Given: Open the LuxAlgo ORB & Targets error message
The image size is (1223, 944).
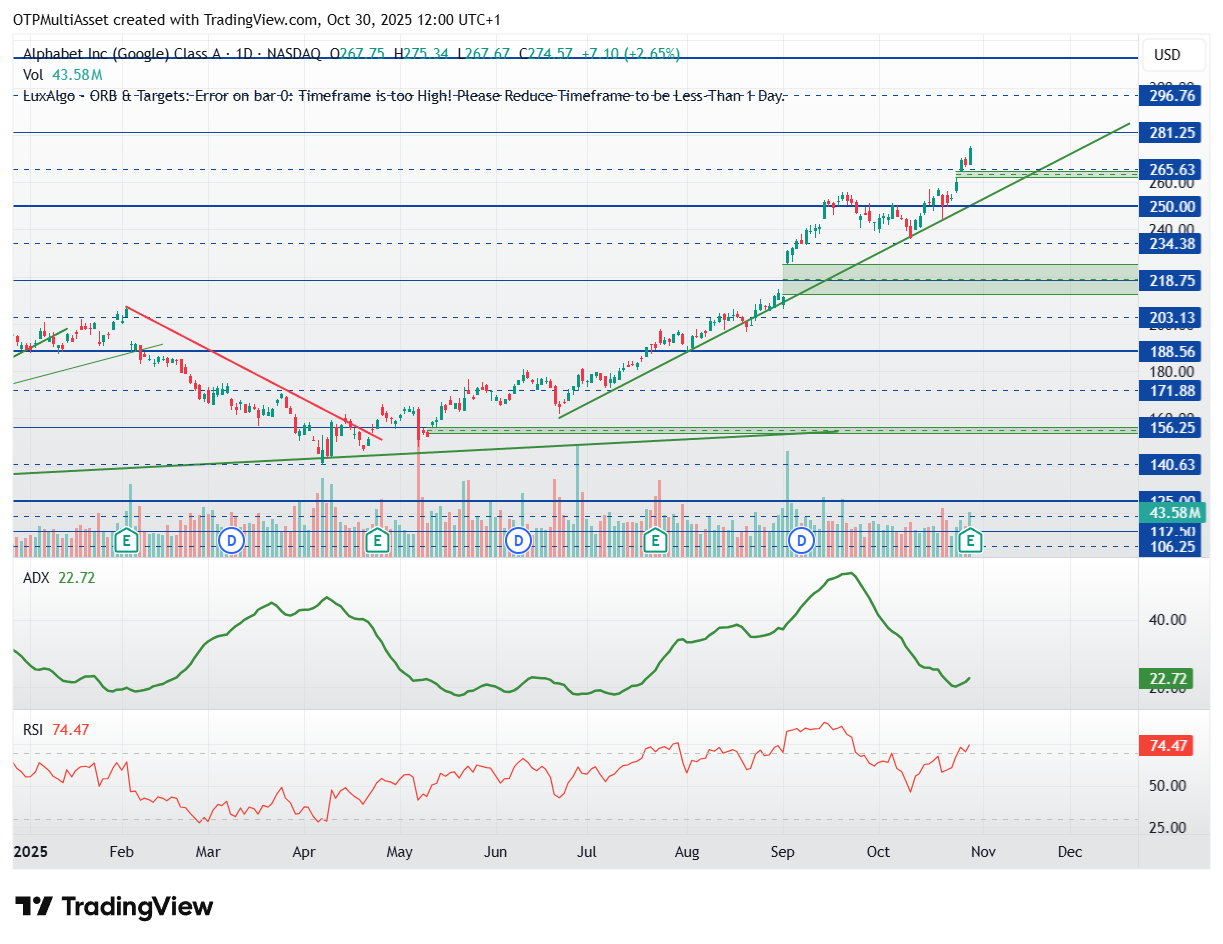Looking at the screenshot, I should (404, 96).
